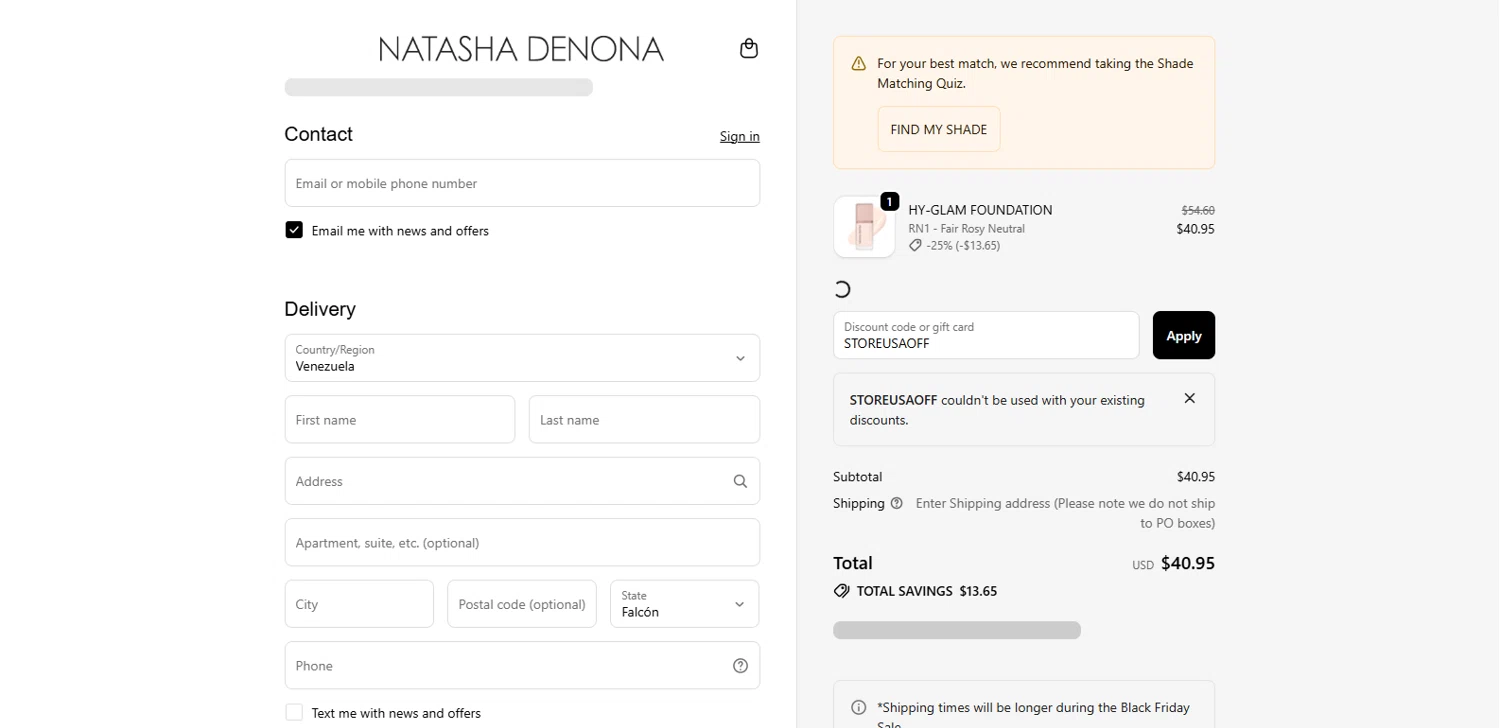Open the Country/Region dropdown
The height and width of the screenshot is (728, 1500).
[x=522, y=358]
